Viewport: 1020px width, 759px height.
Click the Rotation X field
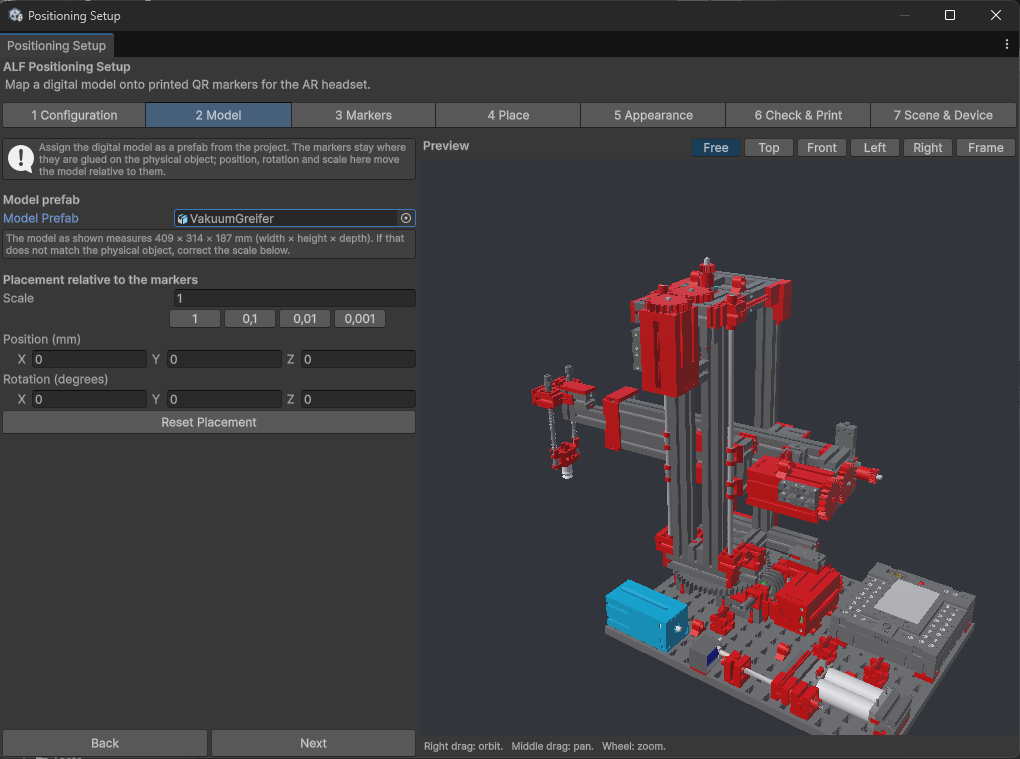point(89,399)
